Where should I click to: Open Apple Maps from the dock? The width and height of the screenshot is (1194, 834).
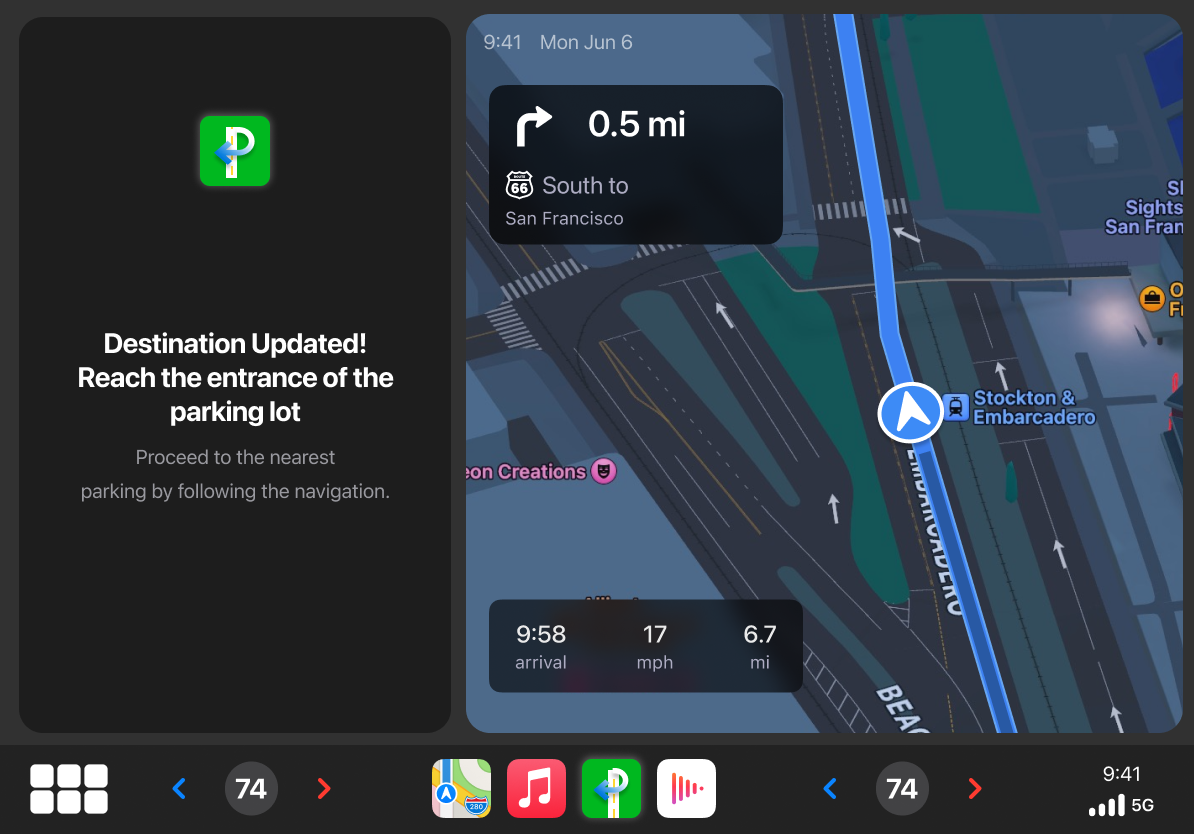coord(461,788)
